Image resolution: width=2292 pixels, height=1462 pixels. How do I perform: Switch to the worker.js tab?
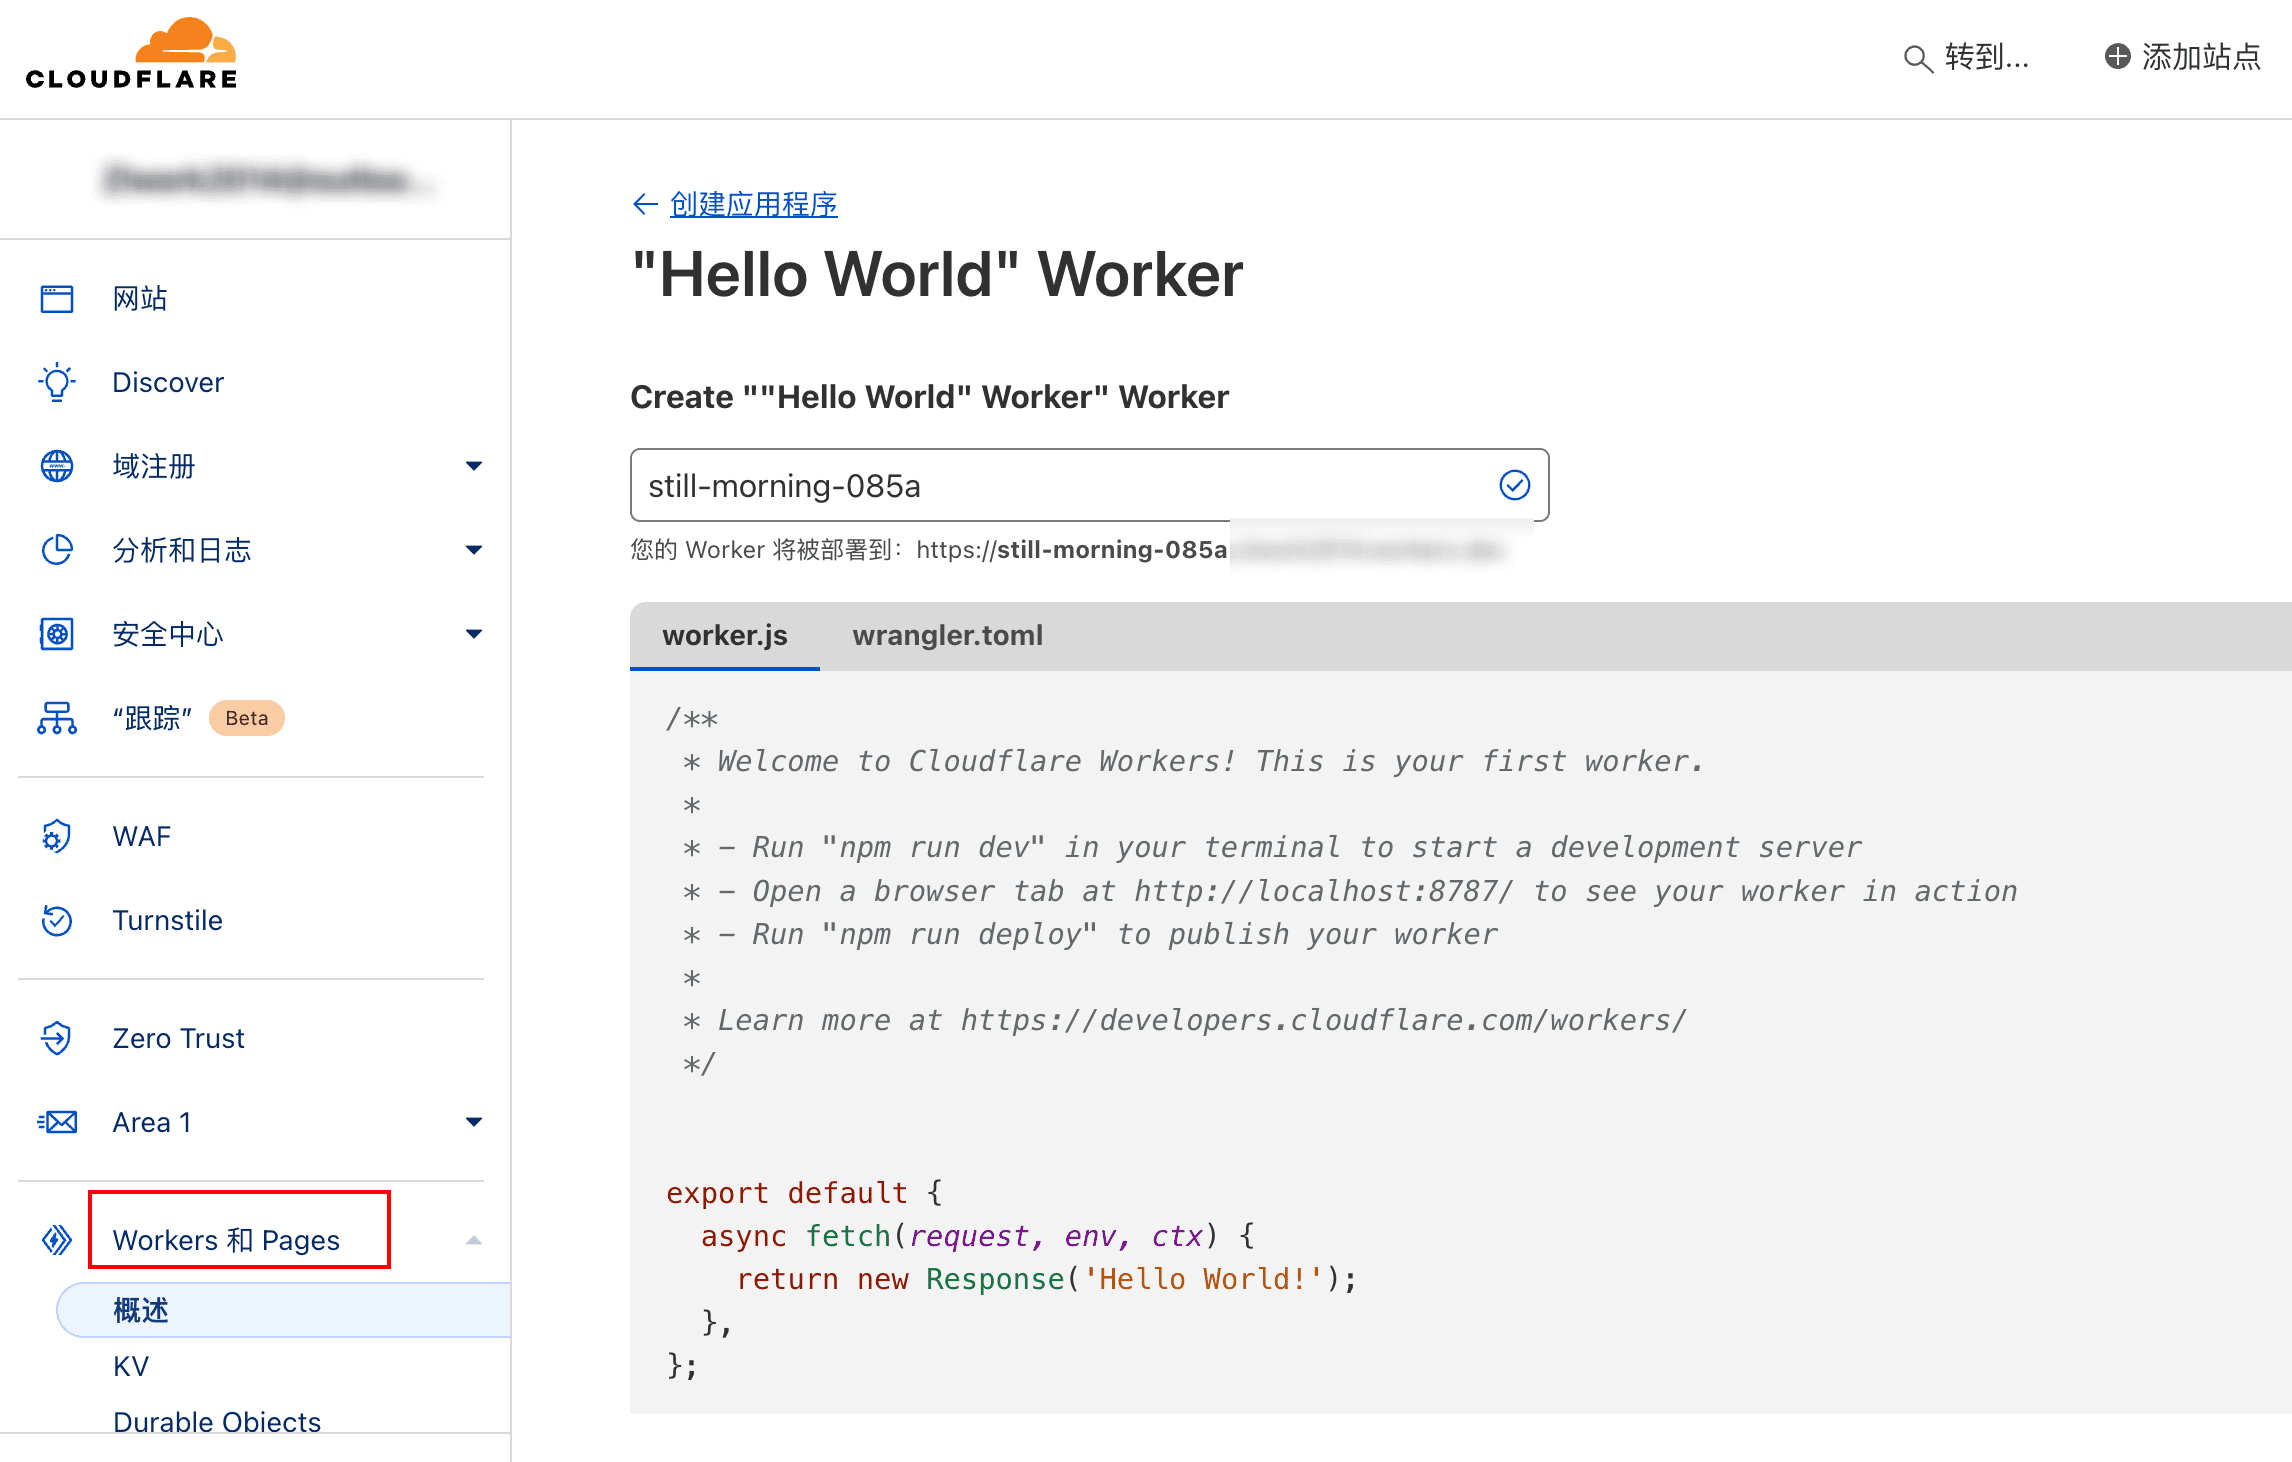[x=726, y=635]
